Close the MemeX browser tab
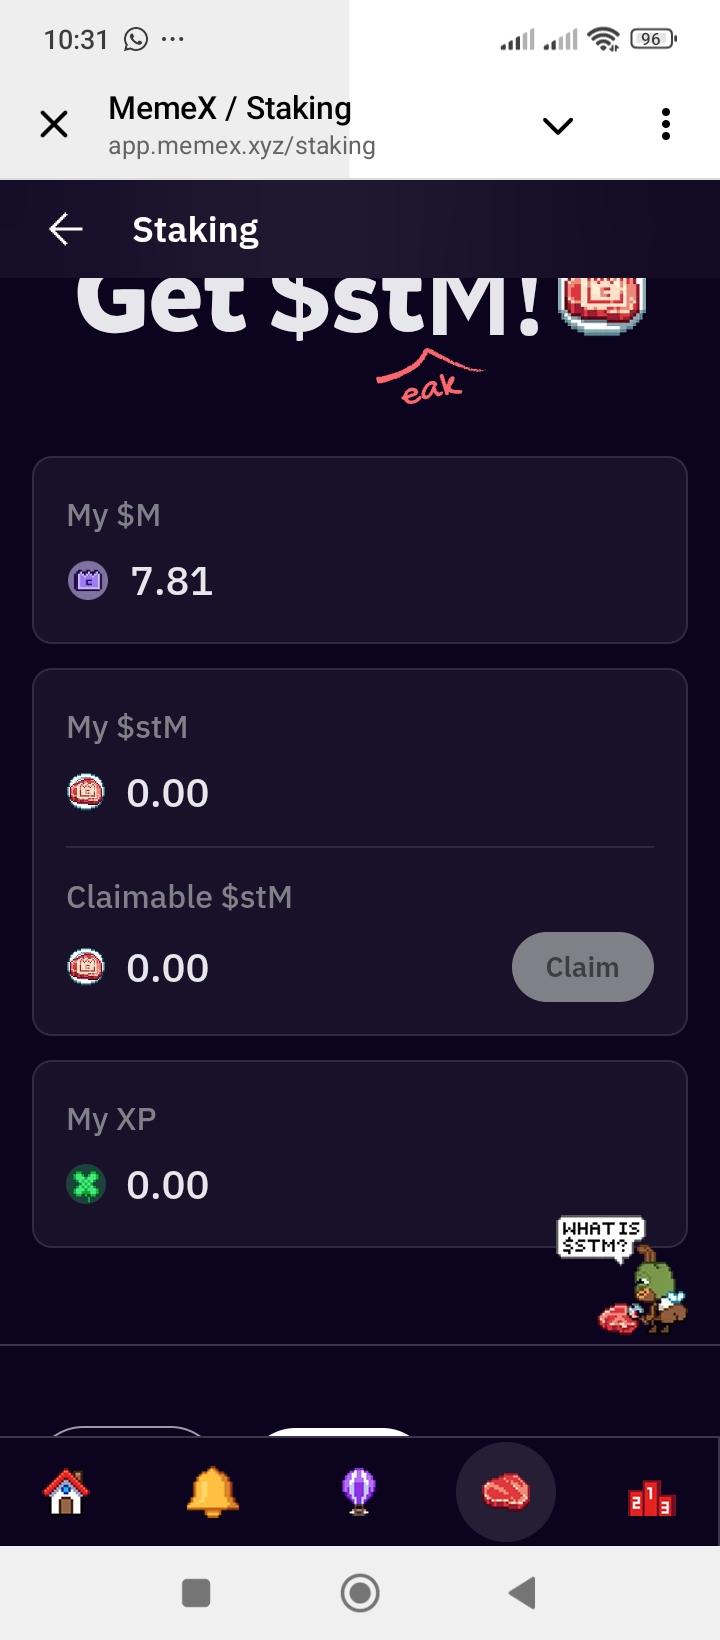The width and height of the screenshot is (720, 1640). click(x=54, y=125)
